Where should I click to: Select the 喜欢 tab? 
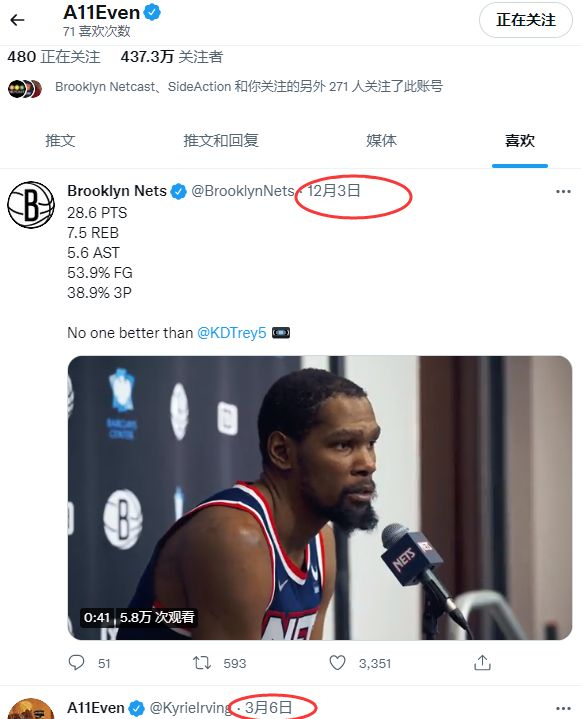tap(520, 140)
